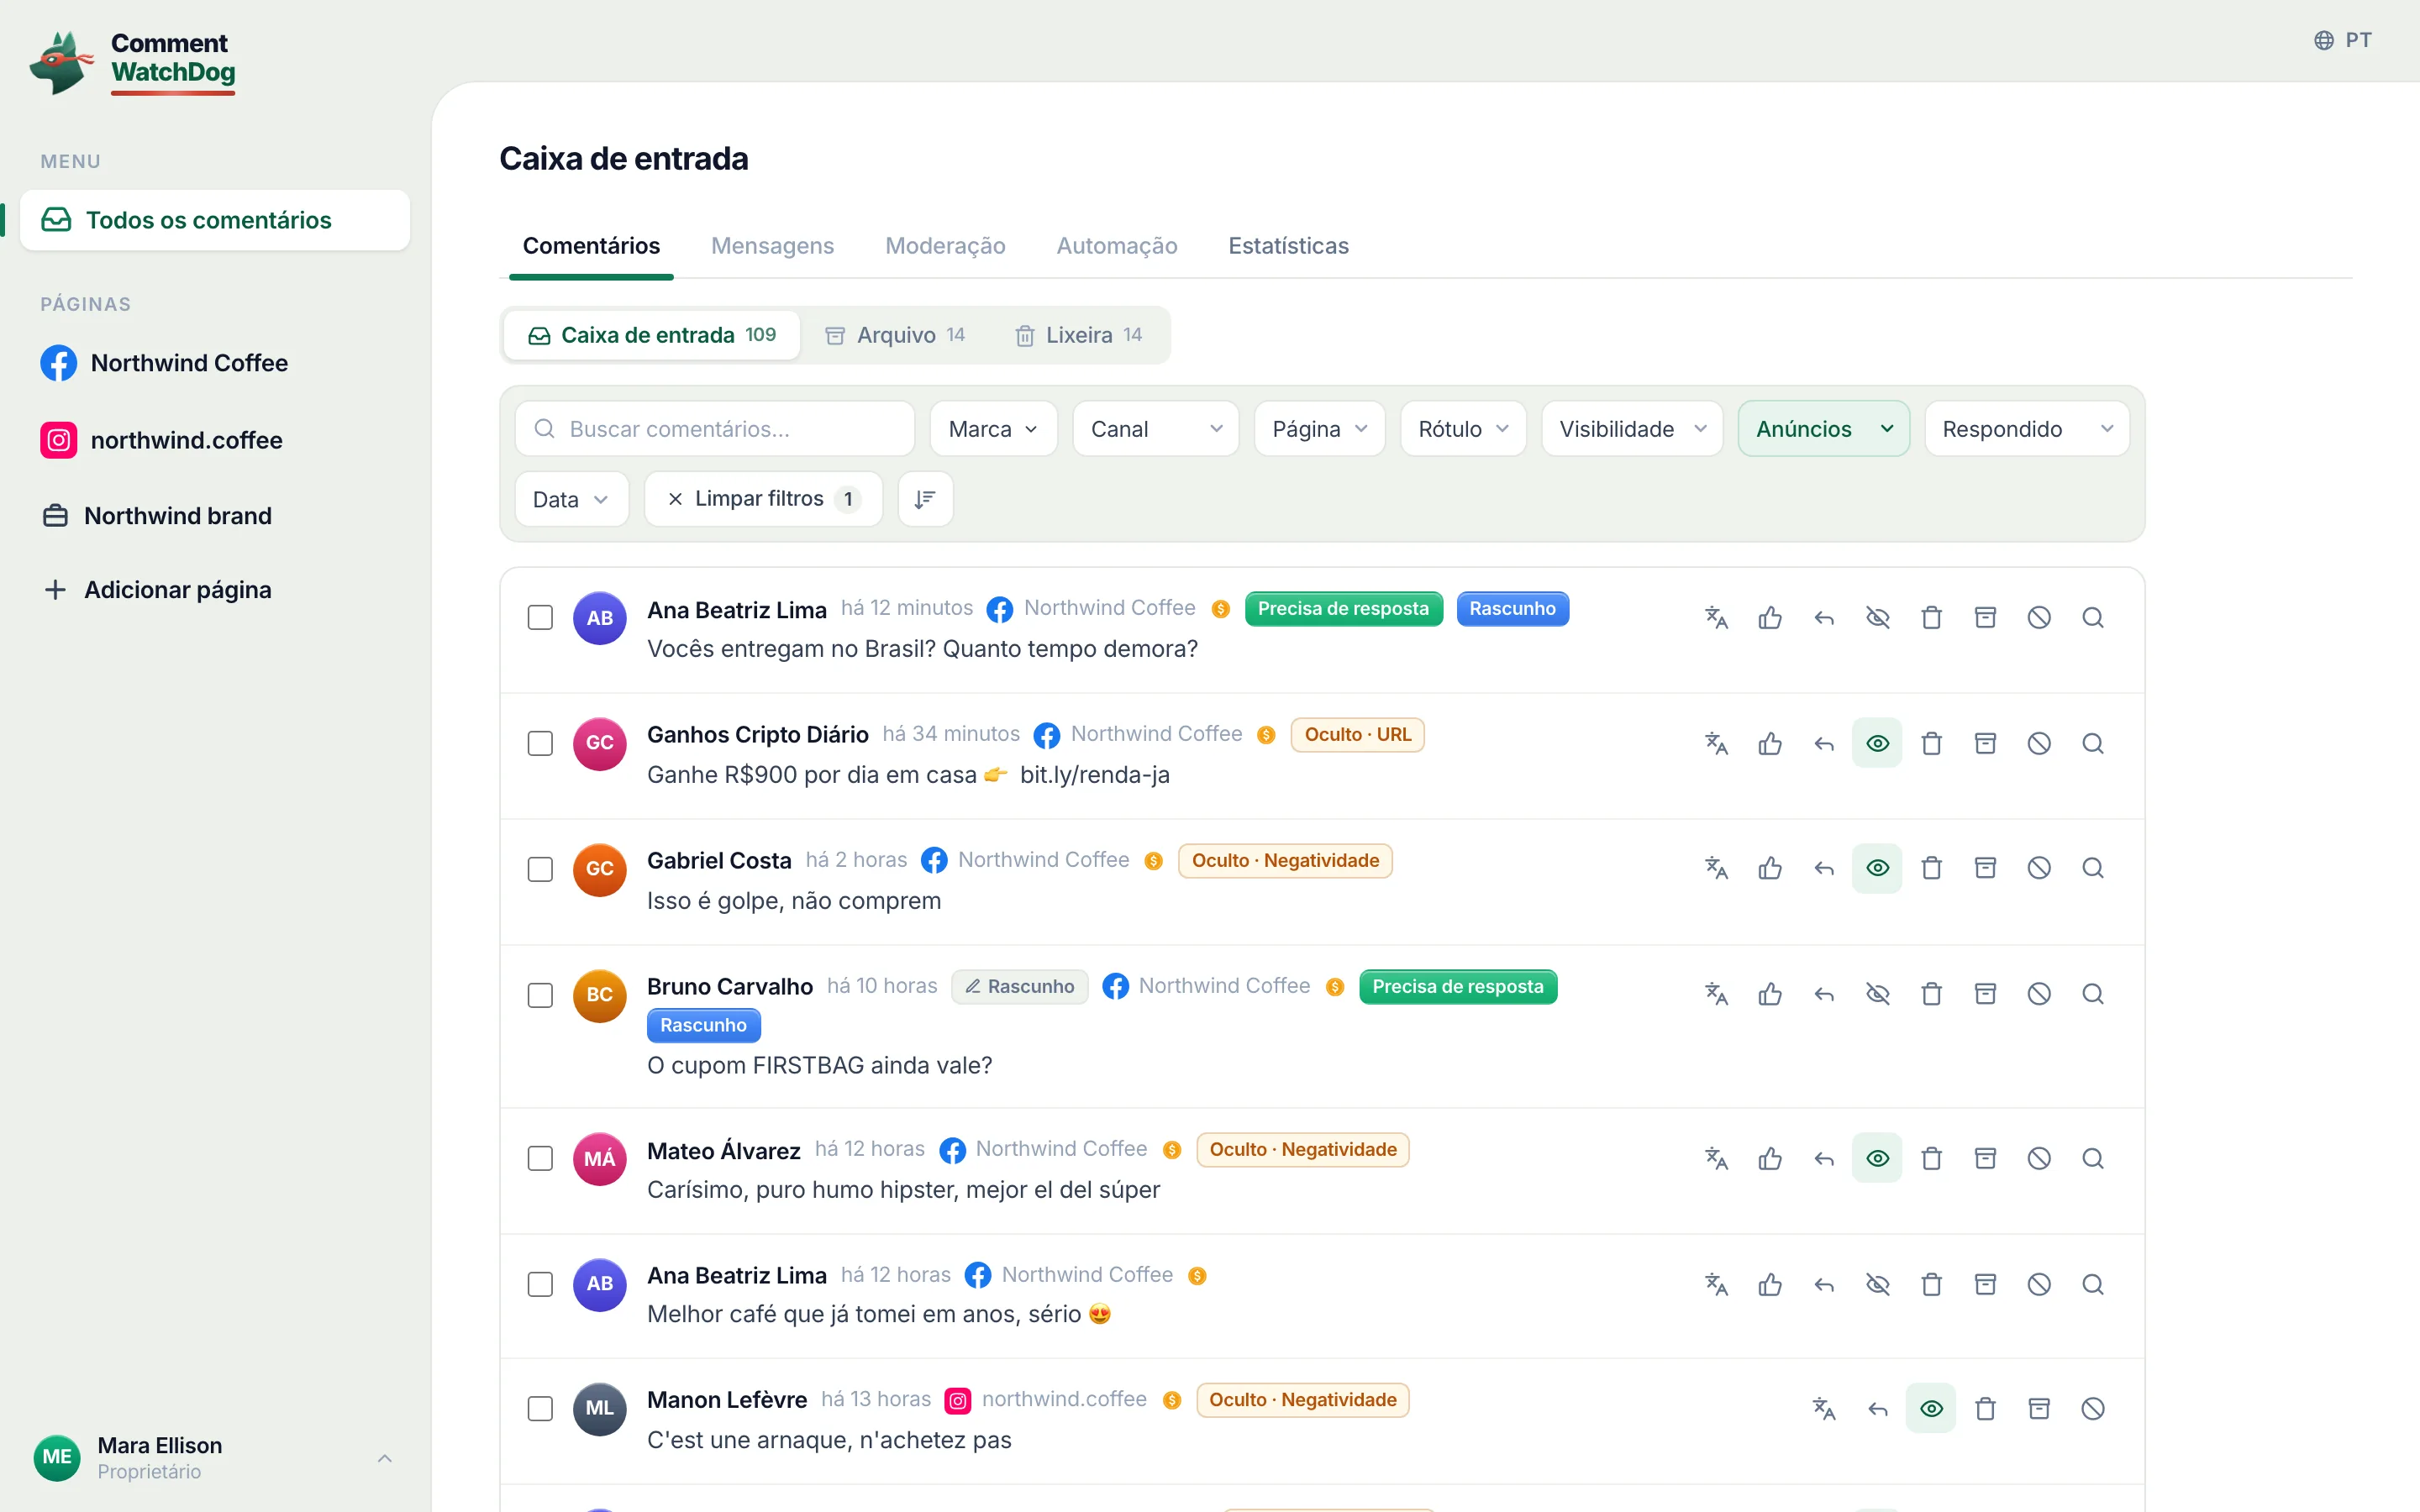2420x1512 pixels.
Task: Select the 'Vocês entregam no Brasil?' comment checkbox
Action: 540,618
